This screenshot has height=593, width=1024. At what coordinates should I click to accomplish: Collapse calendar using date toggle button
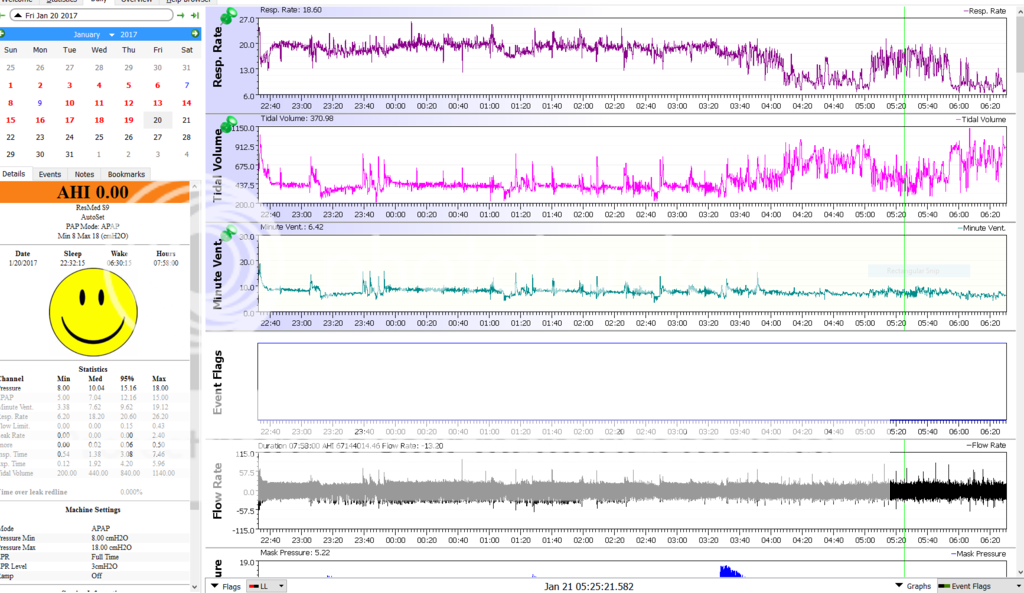point(17,16)
